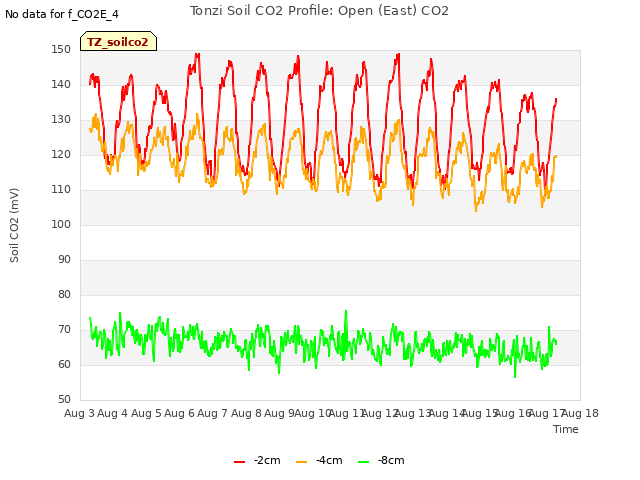
Task: Click the 70 y-axis tick value
Action: click(x=64, y=329)
